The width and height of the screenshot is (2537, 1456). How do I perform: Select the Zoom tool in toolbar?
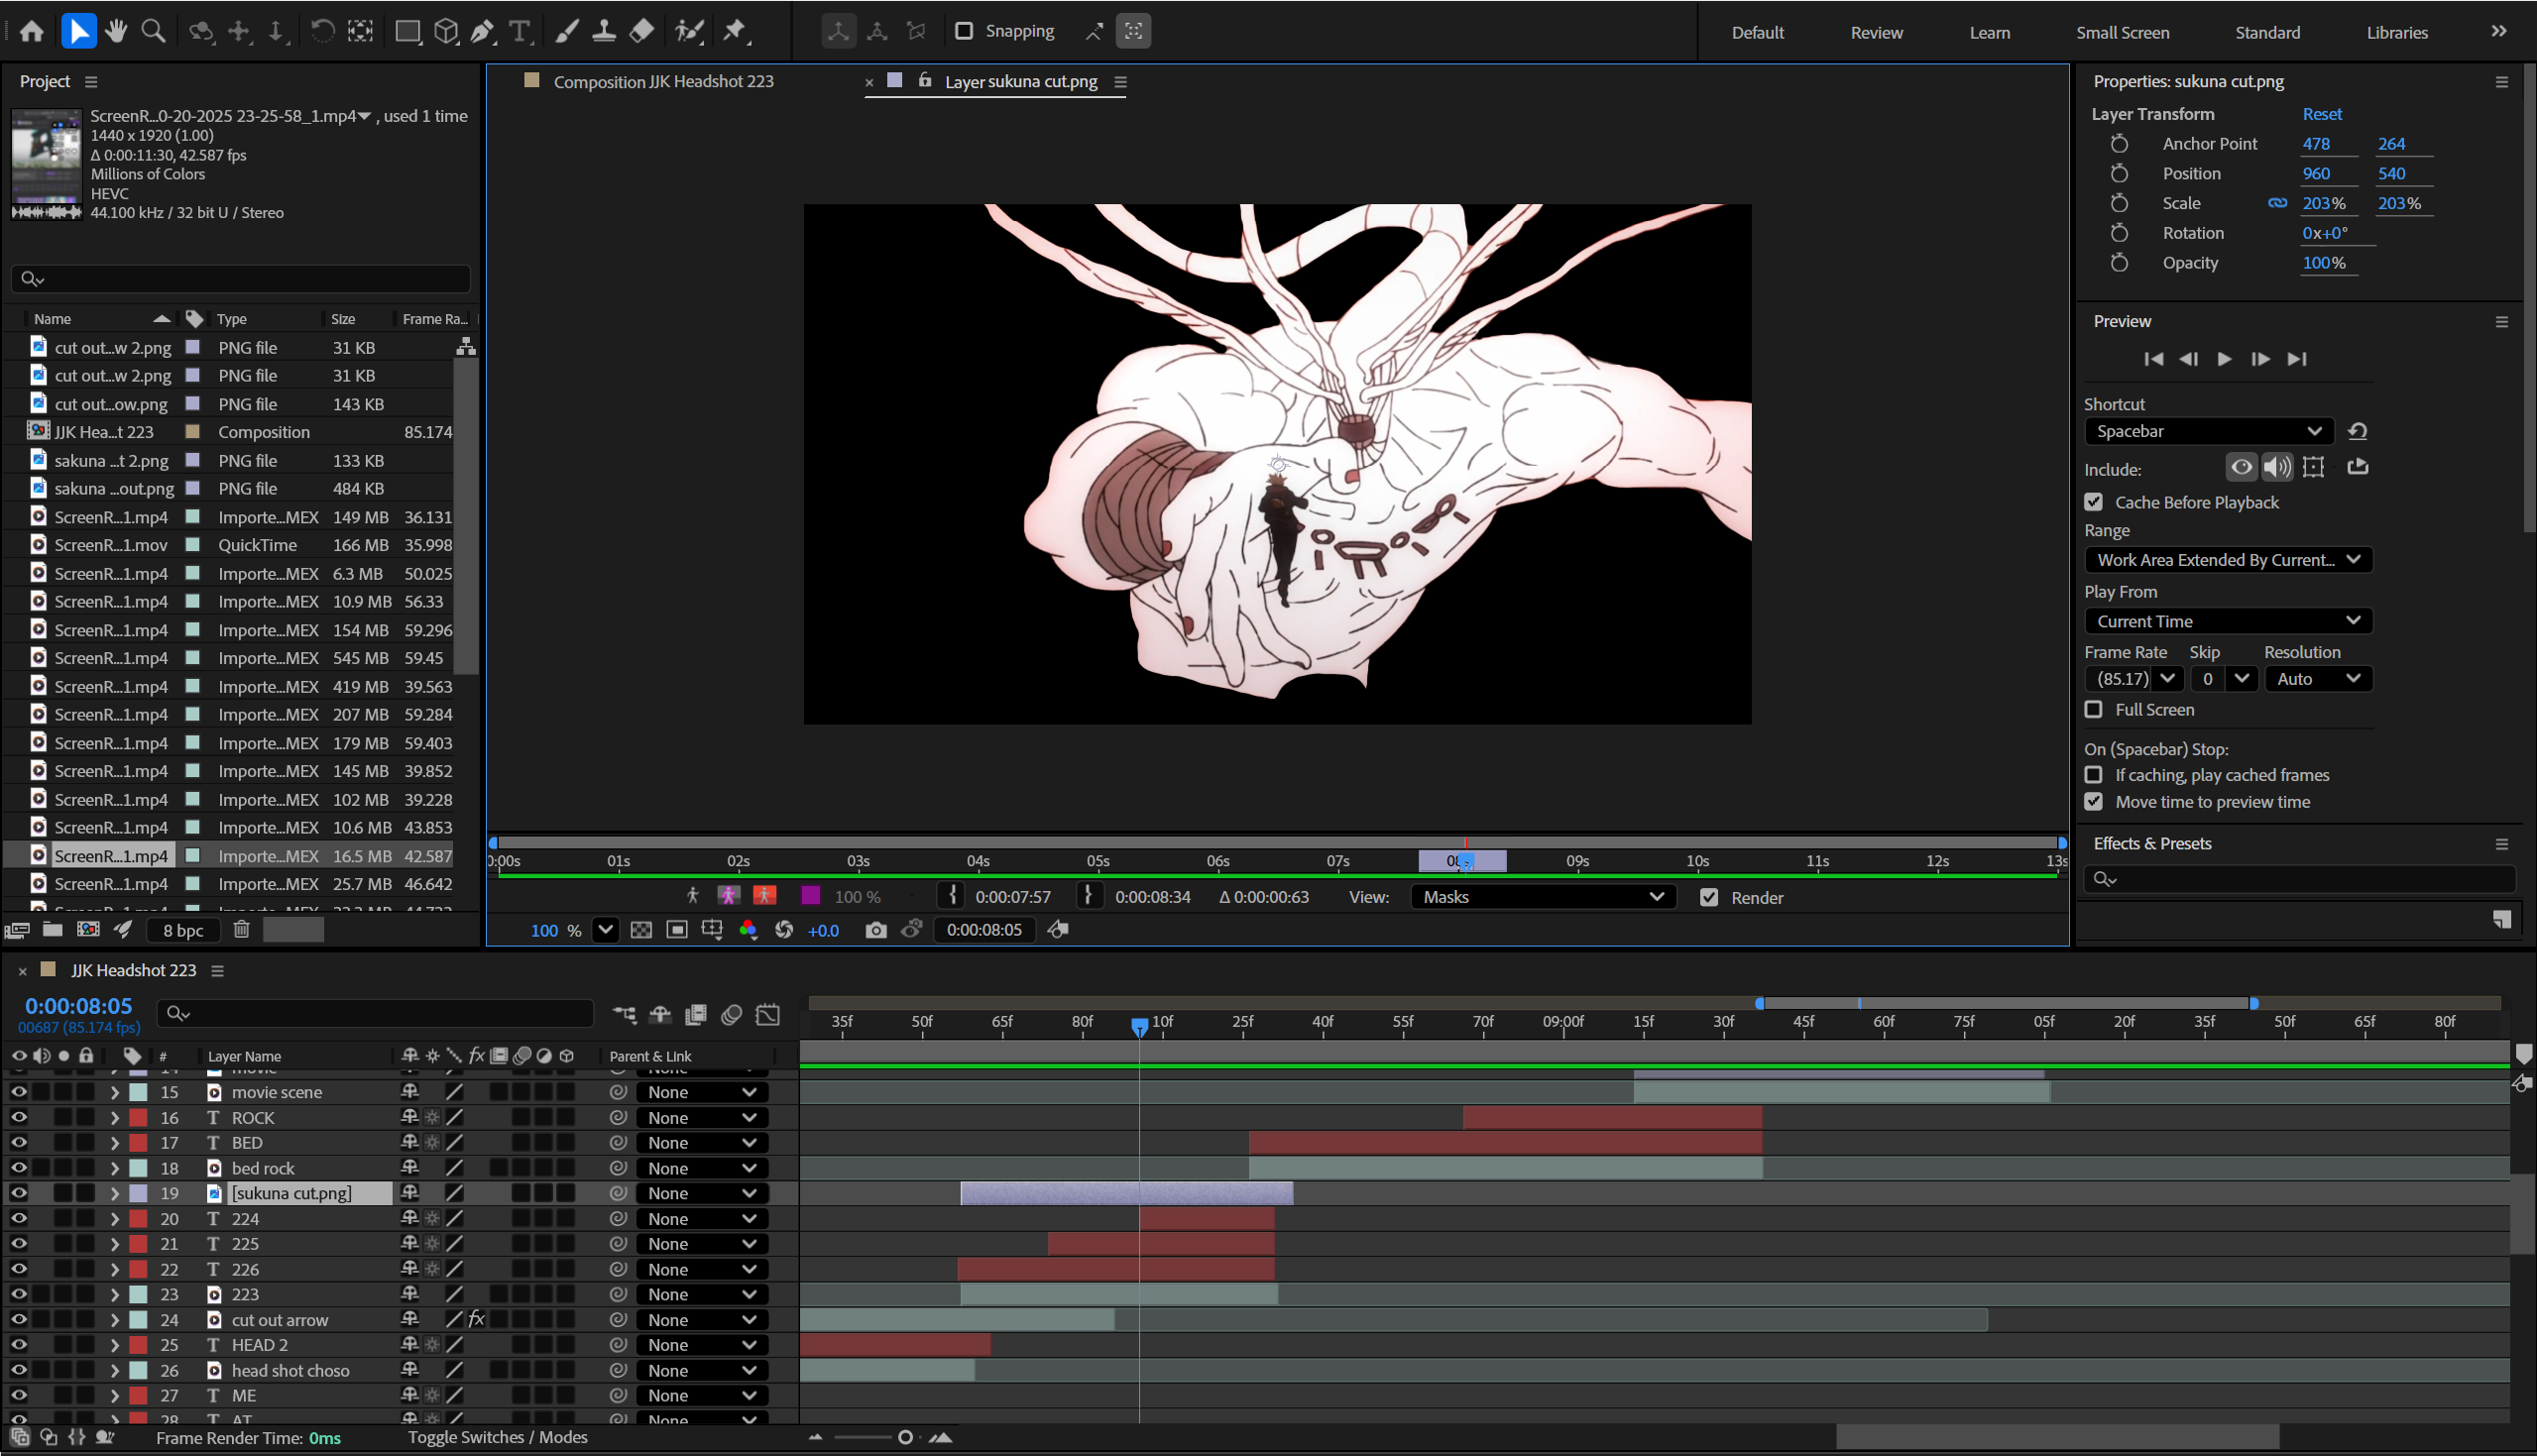(153, 31)
